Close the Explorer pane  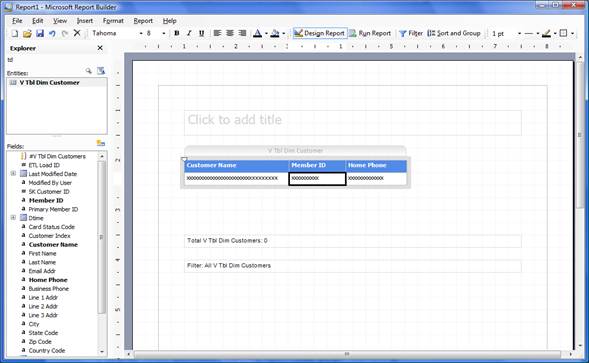pyautogui.click(x=100, y=48)
